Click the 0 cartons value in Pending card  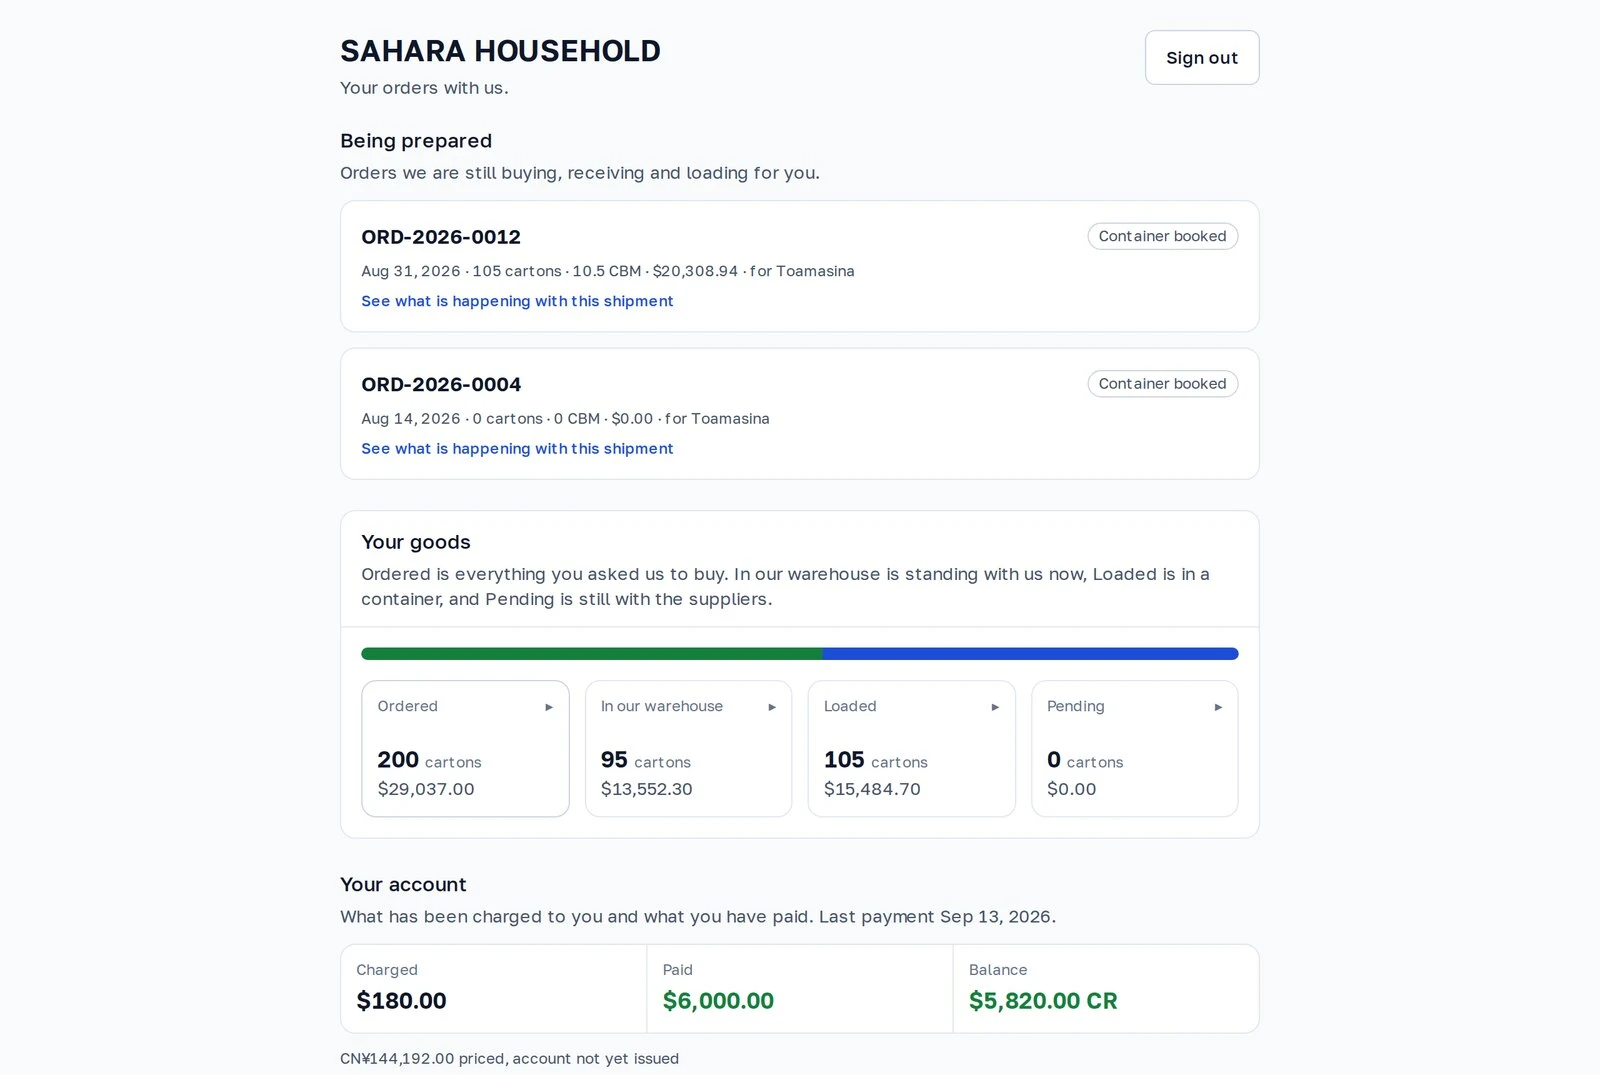coord(1085,760)
